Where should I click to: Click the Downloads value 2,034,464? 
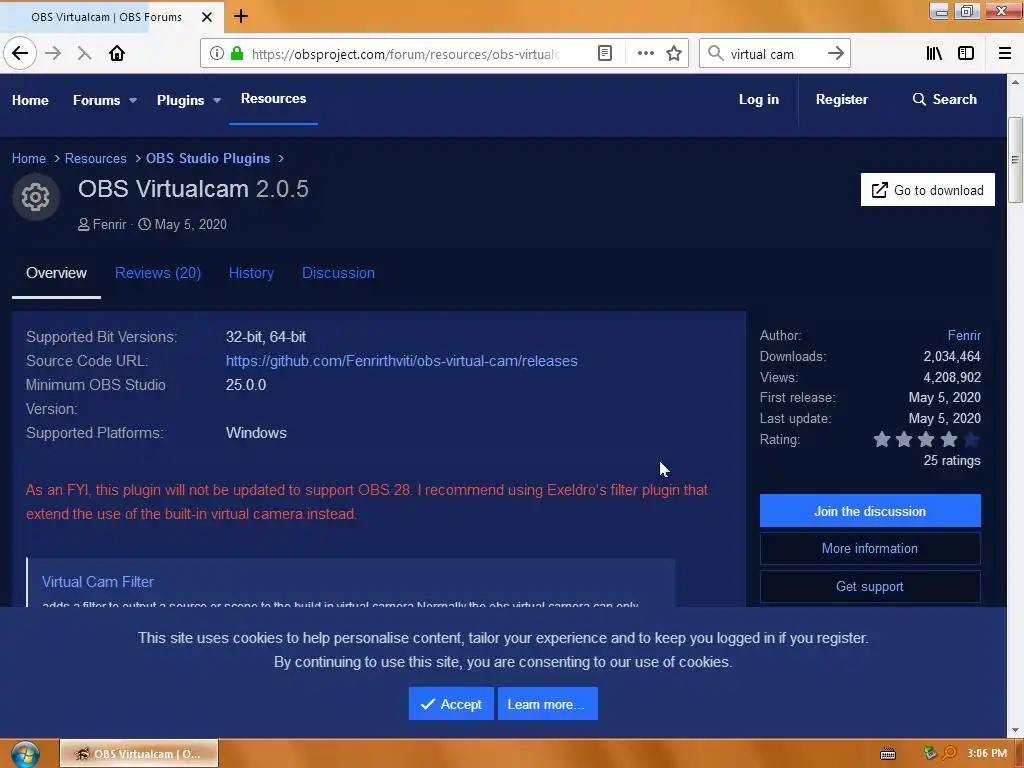(x=952, y=356)
